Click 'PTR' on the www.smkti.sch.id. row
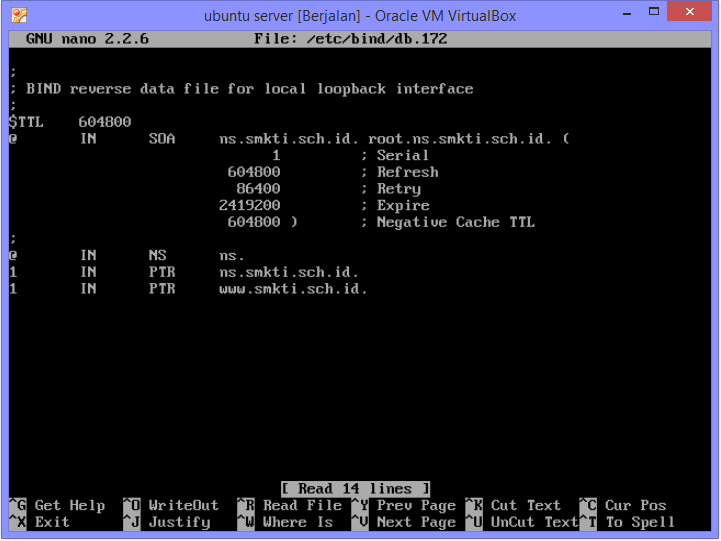The width and height of the screenshot is (721, 541). [x=162, y=289]
